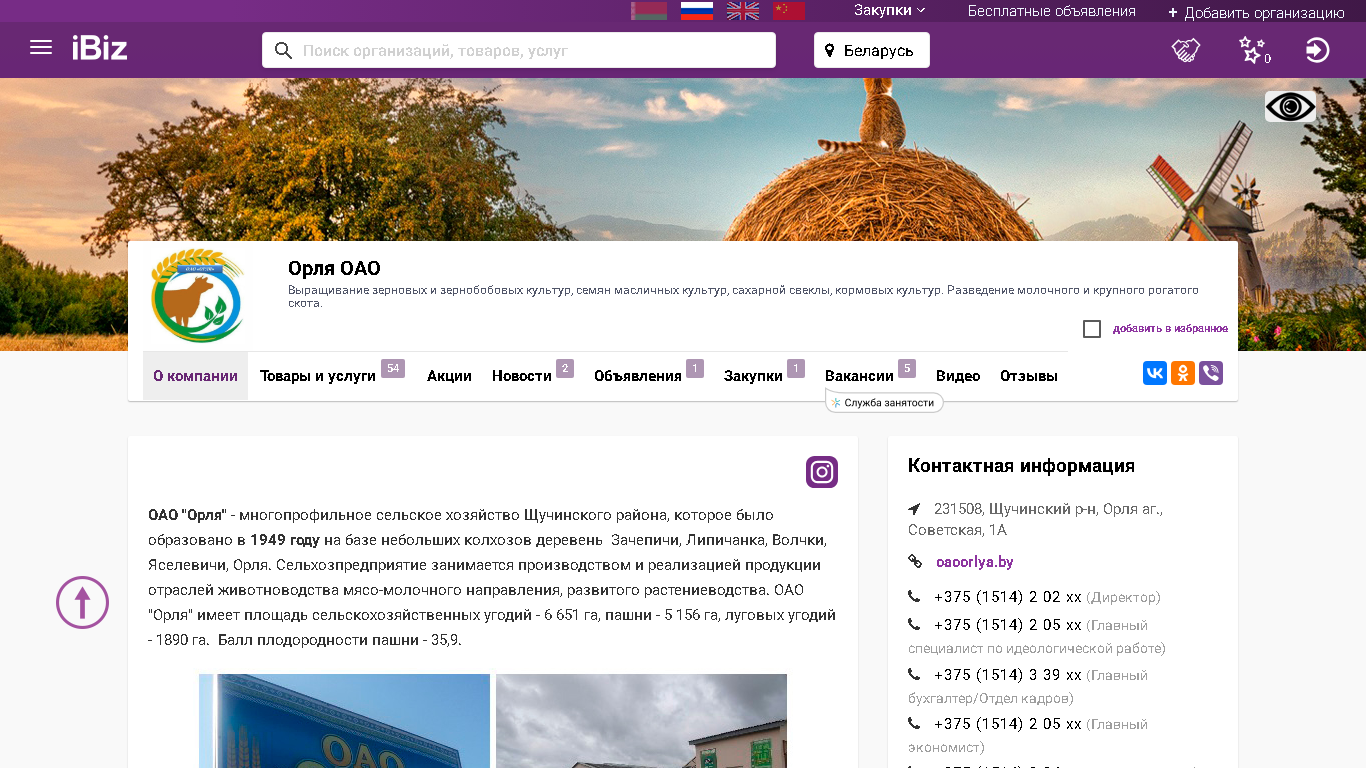Click the search organizations input field
This screenshot has width=1366, height=768.
(519, 50)
